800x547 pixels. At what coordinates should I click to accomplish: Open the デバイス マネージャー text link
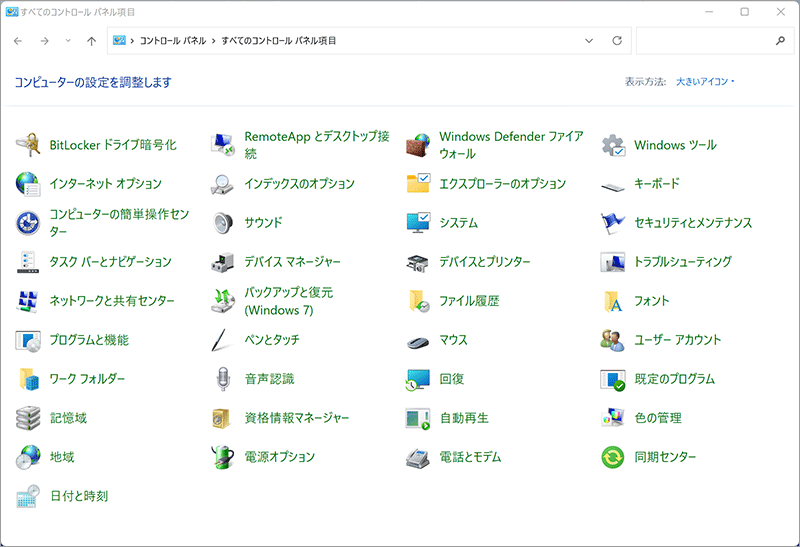tap(292, 262)
